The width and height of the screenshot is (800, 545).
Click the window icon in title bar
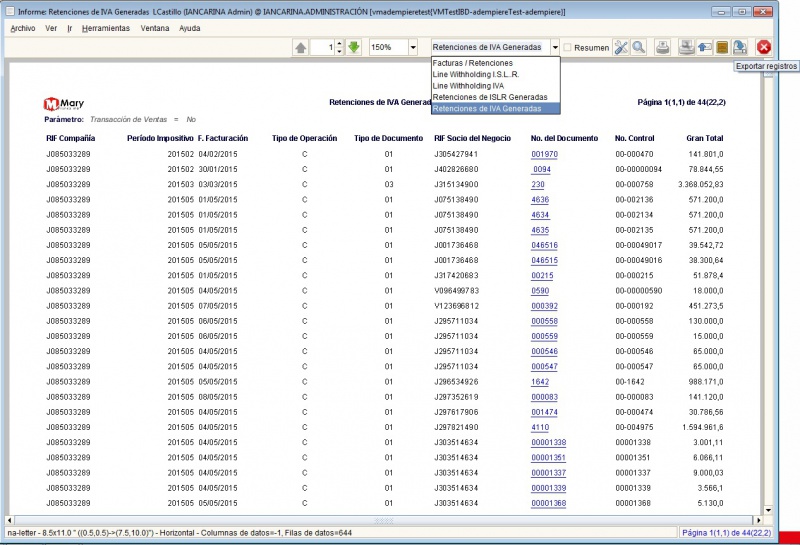(10, 11)
